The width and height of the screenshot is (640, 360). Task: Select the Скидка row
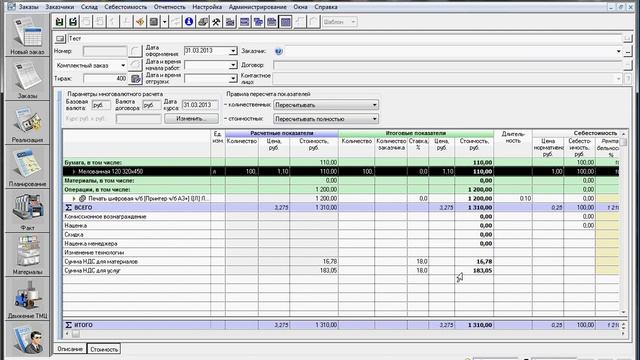coord(341,234)
